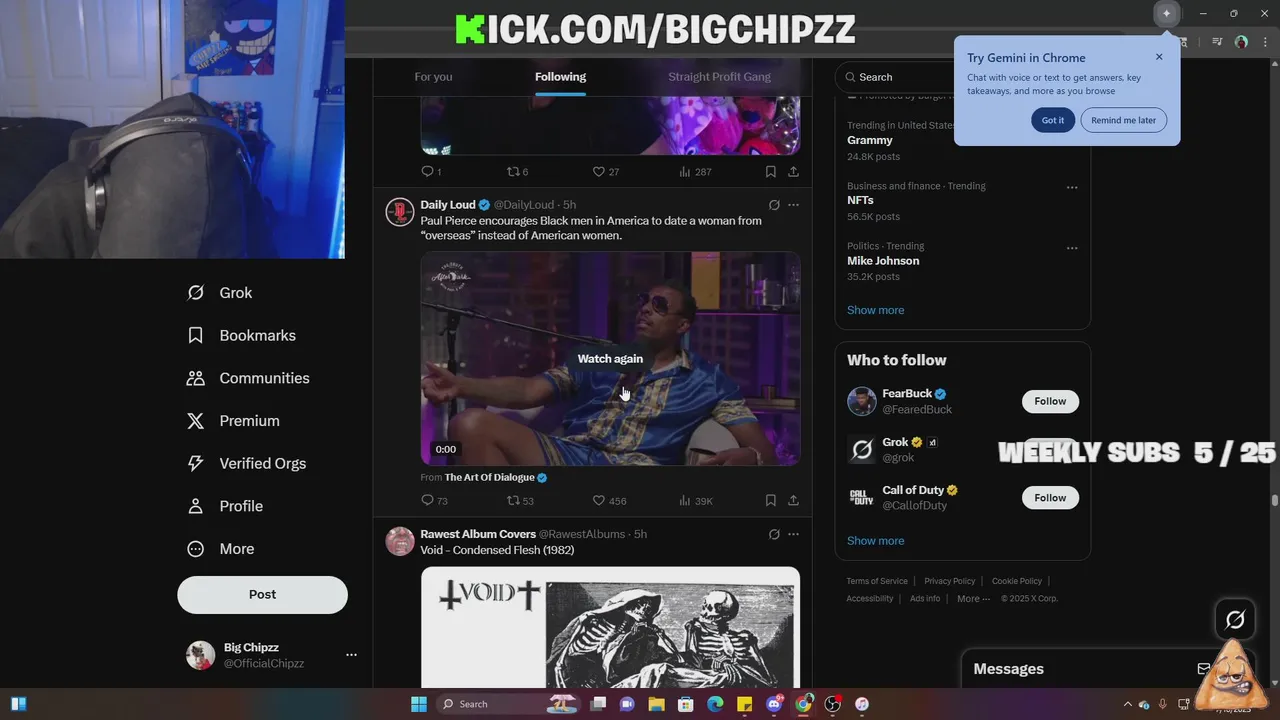Open Big Chipzz account options menu
This screenshot has width=1280, height=720.
coord(351,655)
